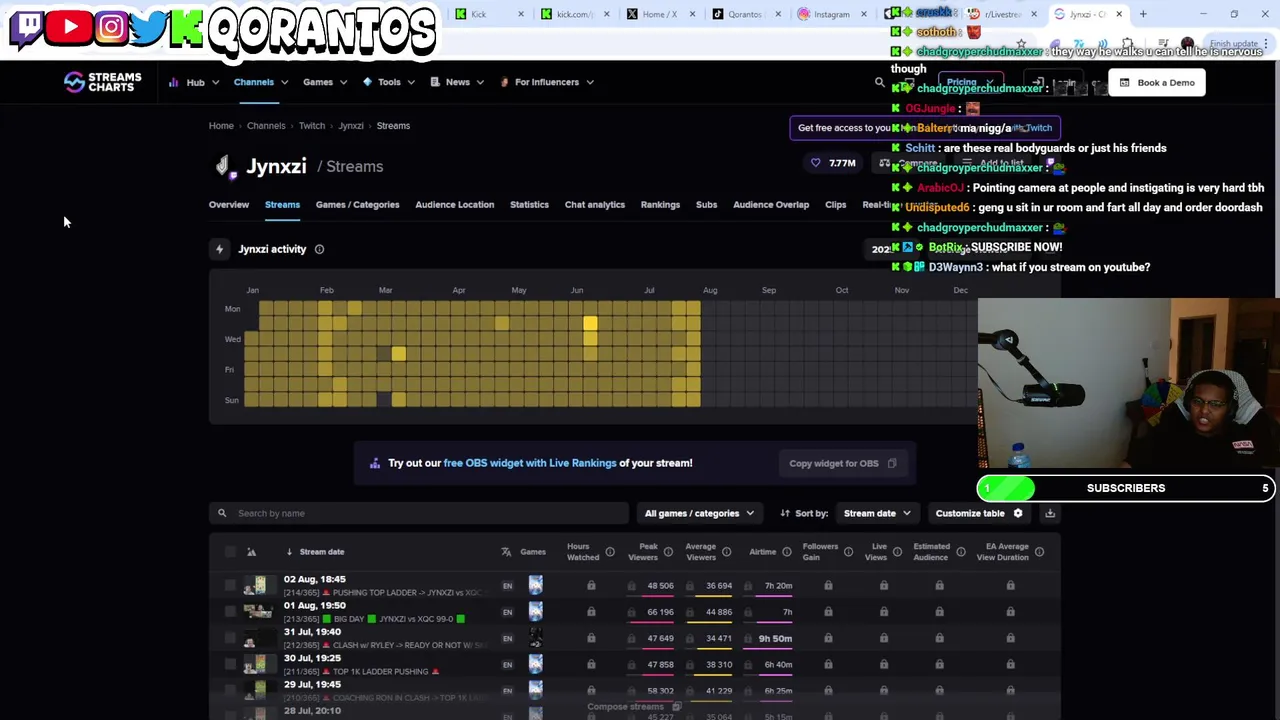Image resolution: width=1280 pixels, height=720 pixels.
Task: Expand the Tools dropdown menu
Action: pyautogui.click(x=389, y=82)
